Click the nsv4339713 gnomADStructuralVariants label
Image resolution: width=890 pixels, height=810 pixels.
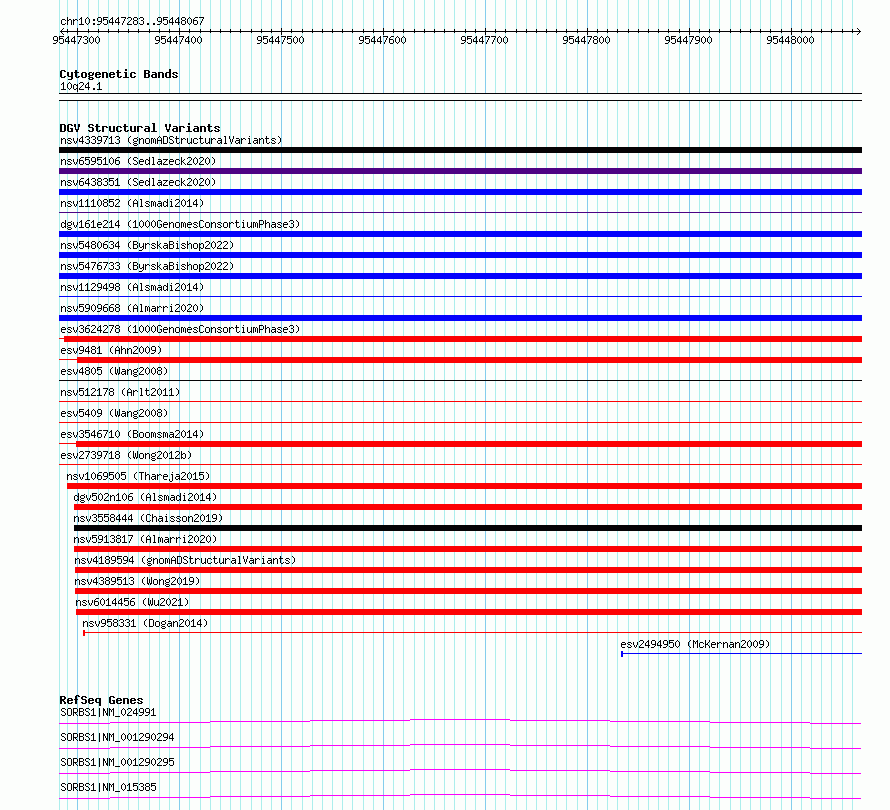click(171, 140)
